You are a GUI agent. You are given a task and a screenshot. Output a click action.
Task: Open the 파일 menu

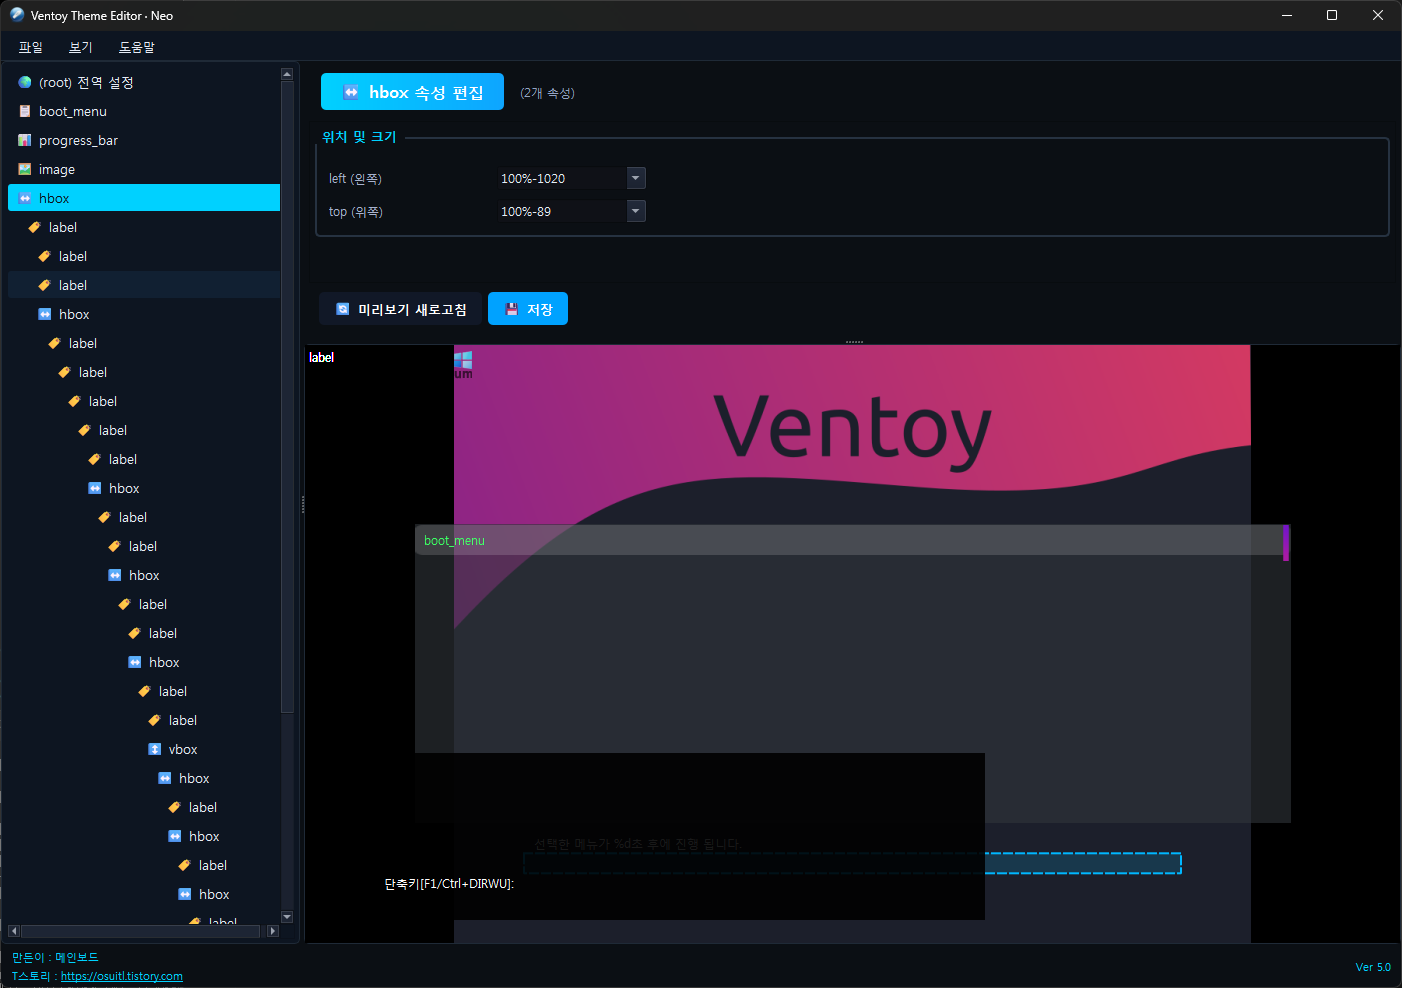[x=31, y=47]
